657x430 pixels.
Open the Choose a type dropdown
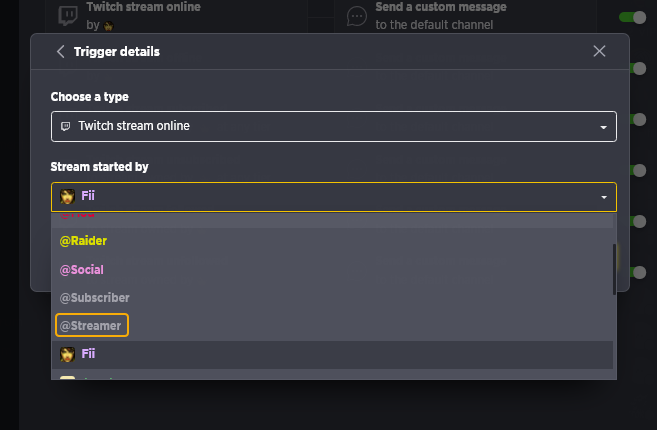pos(334,126)
